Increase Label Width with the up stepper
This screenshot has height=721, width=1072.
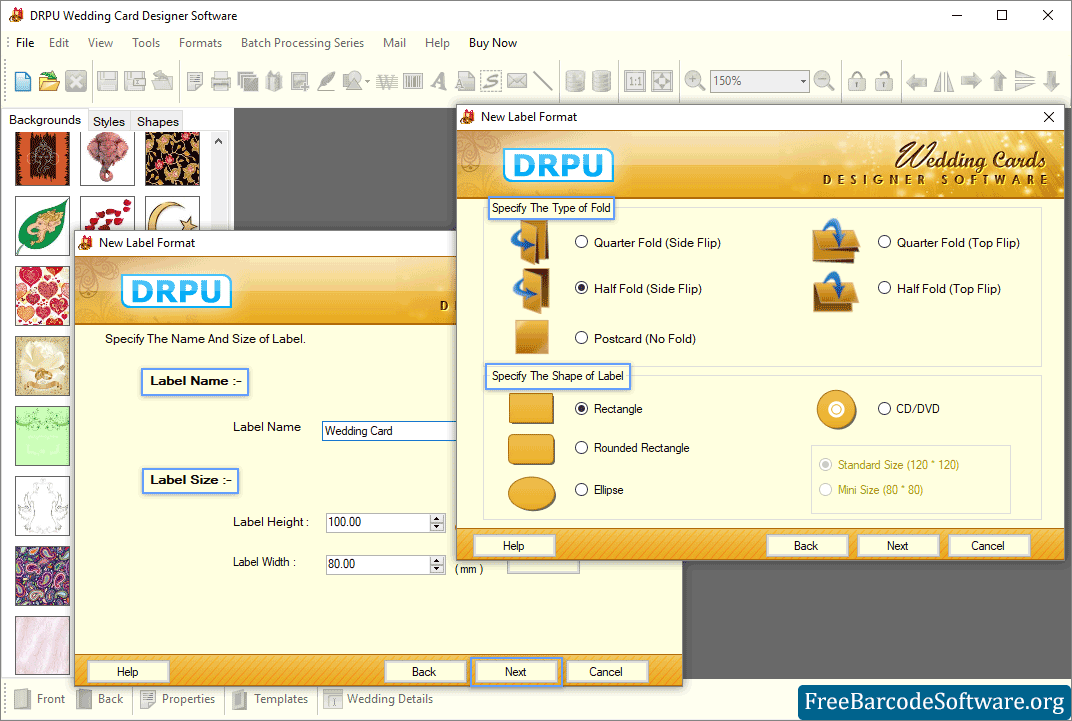pyautogui.click(x=438, y=560)
